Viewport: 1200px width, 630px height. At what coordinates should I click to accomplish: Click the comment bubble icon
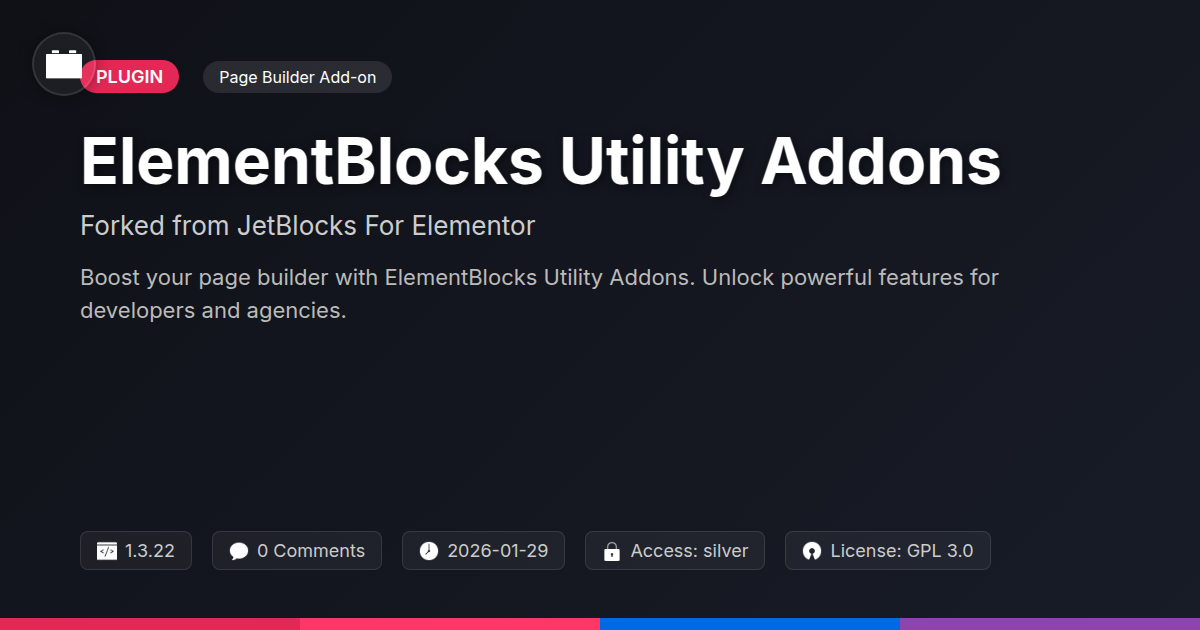coord(238,551)
